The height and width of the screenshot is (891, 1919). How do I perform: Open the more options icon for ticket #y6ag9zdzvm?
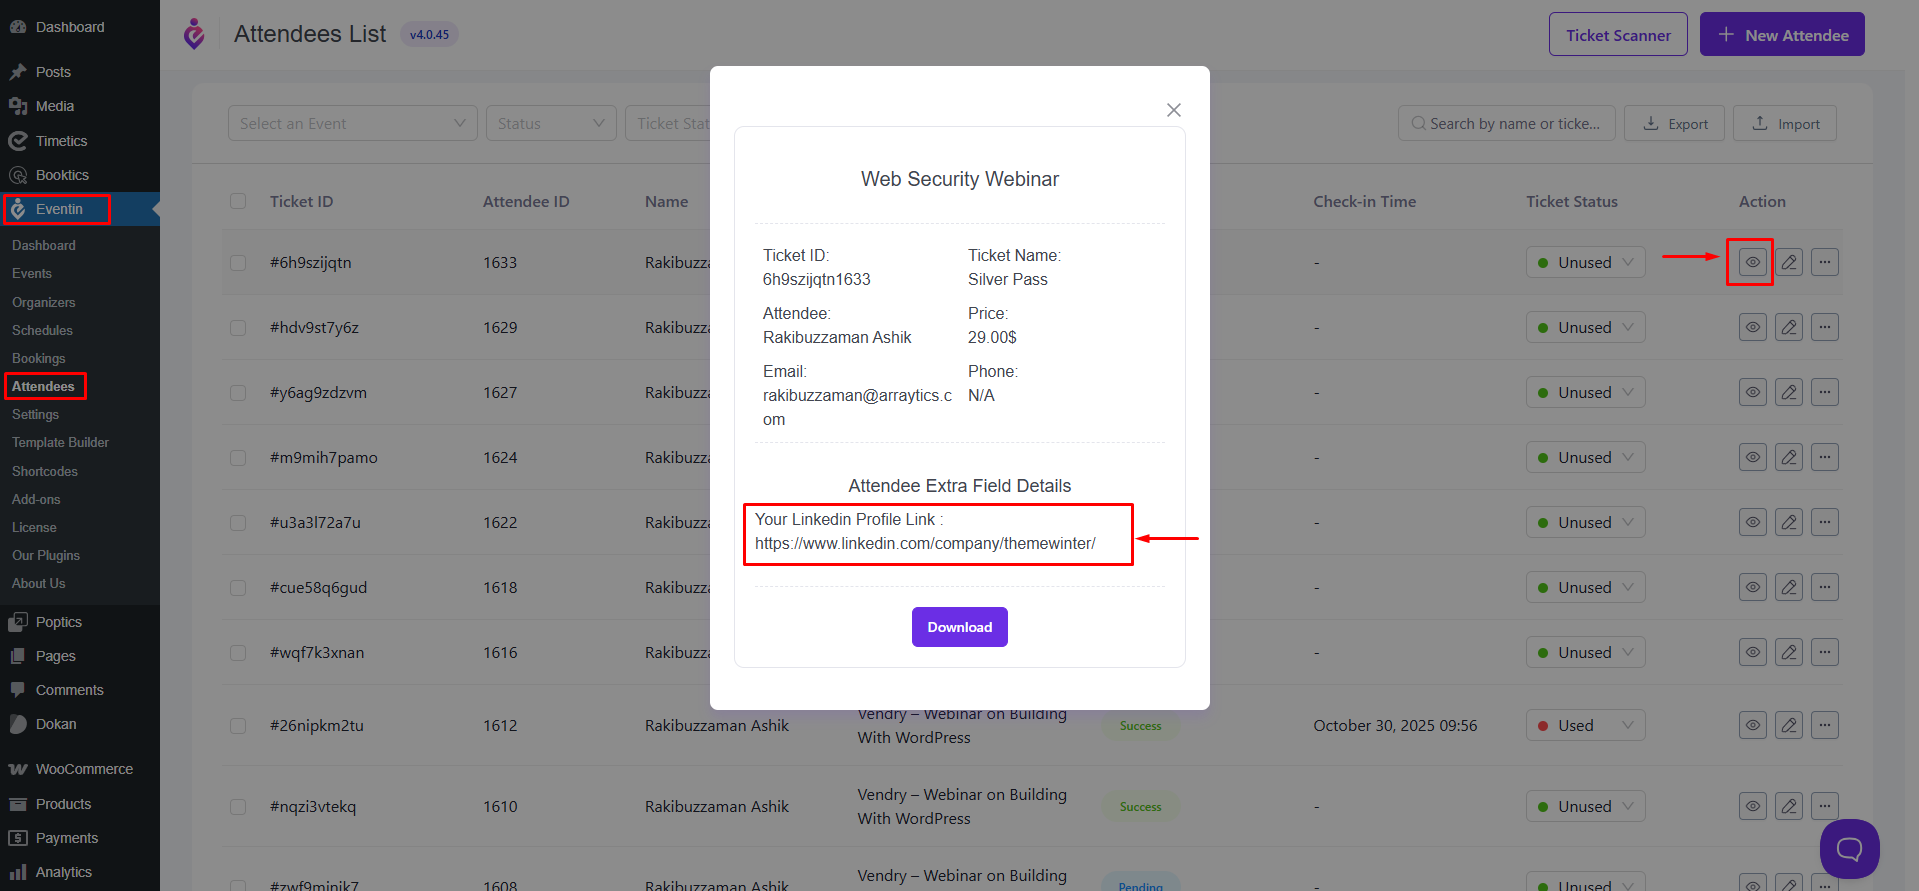point(1825,392)
